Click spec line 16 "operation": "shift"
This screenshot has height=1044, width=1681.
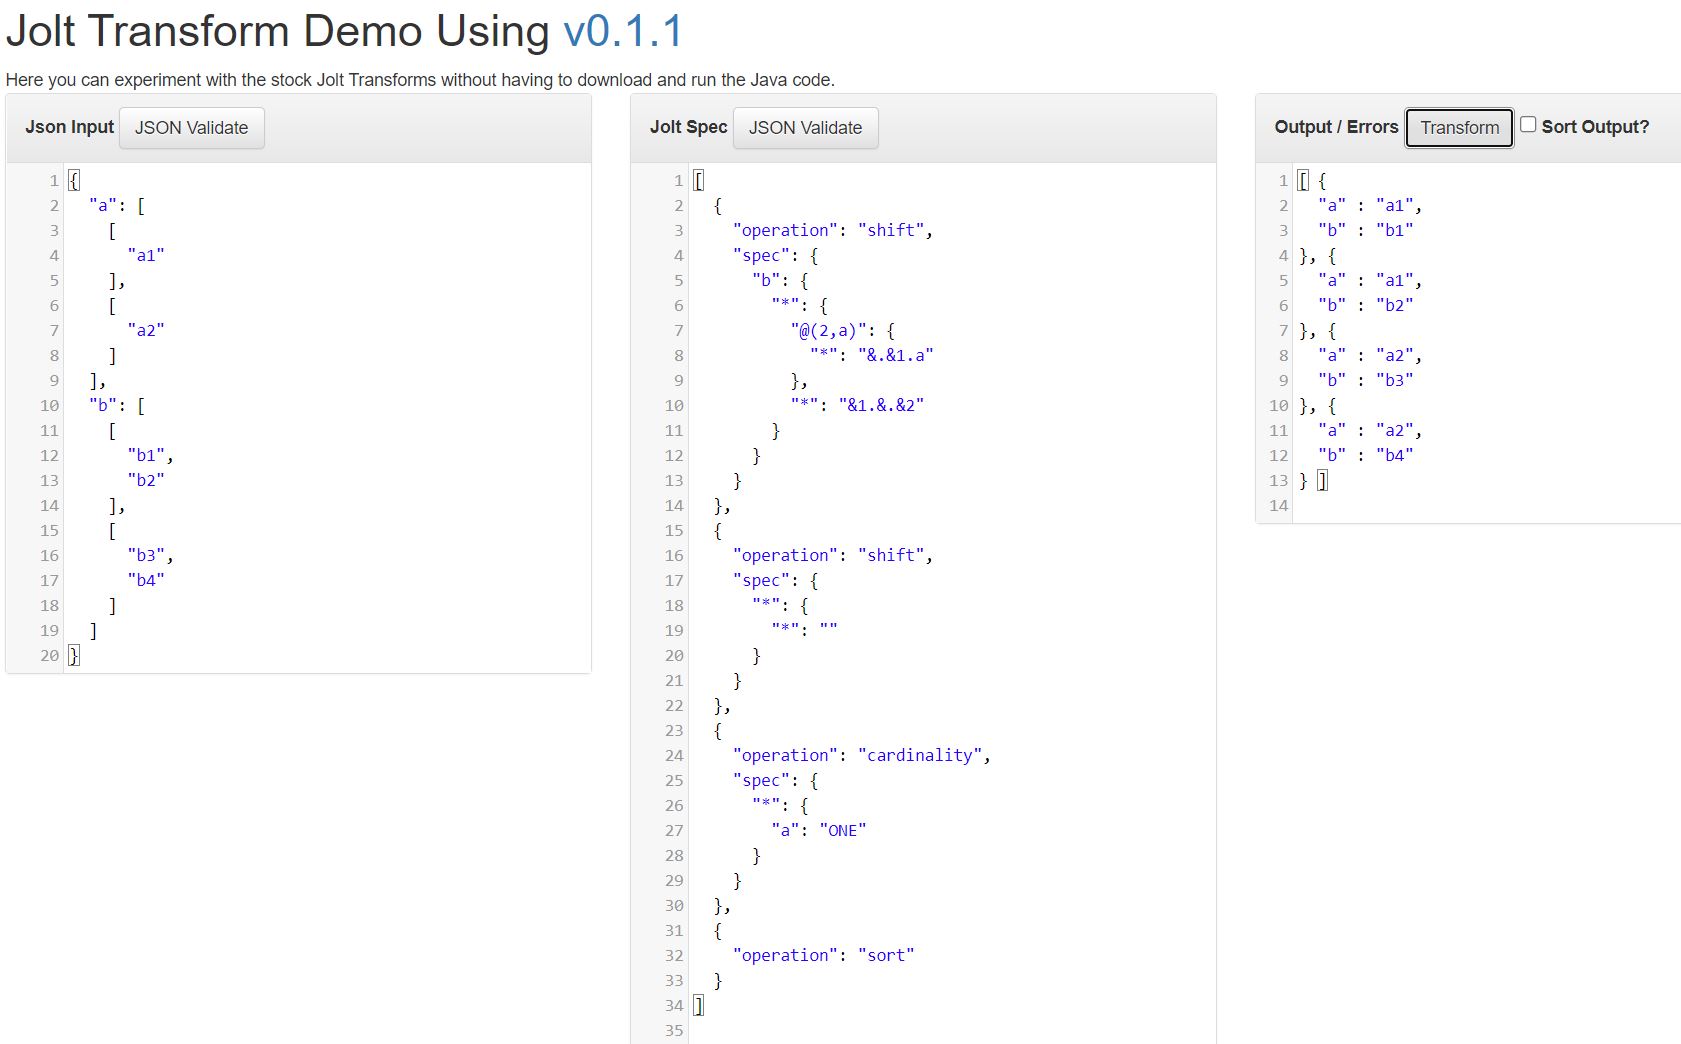[x=833, y=555]
